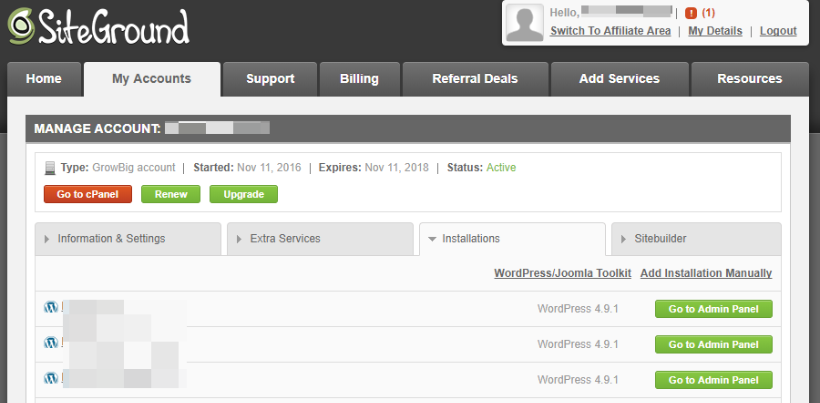Open Admin Panel for first installation
The height and width of the screenshot is (403, 820).
click(714, 309)
